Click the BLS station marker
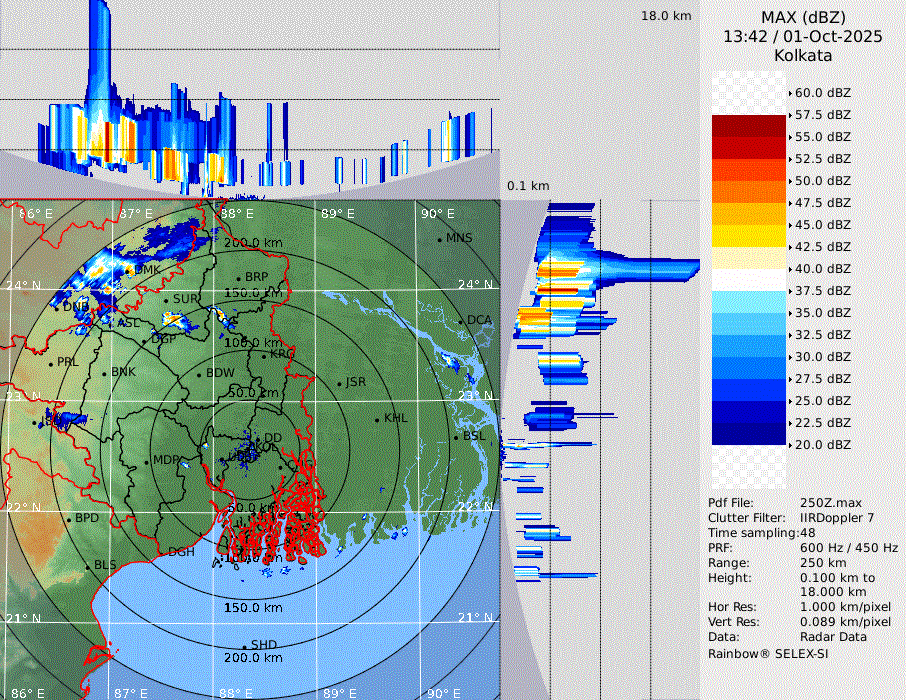This screenshot has height=700, width=906. (x=87, y=566)
